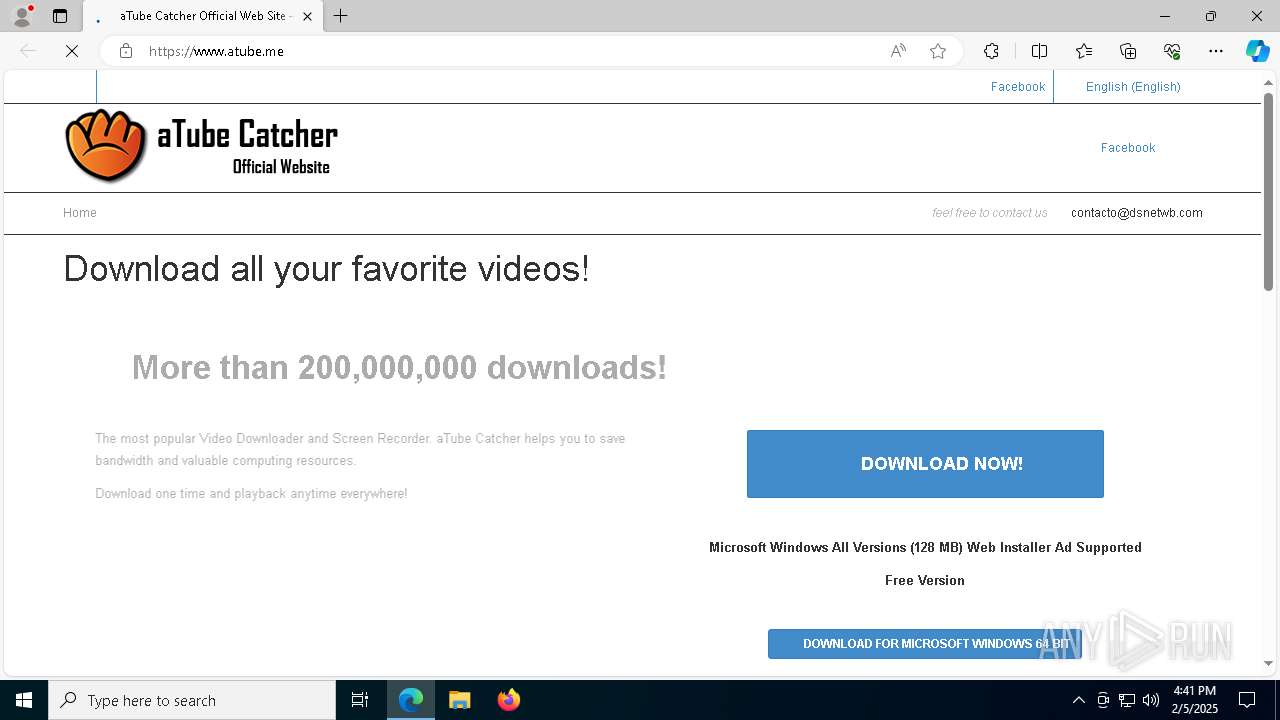The image size is (1280, 720).
Task: Open the English language selector
Action: (1133, 87)
